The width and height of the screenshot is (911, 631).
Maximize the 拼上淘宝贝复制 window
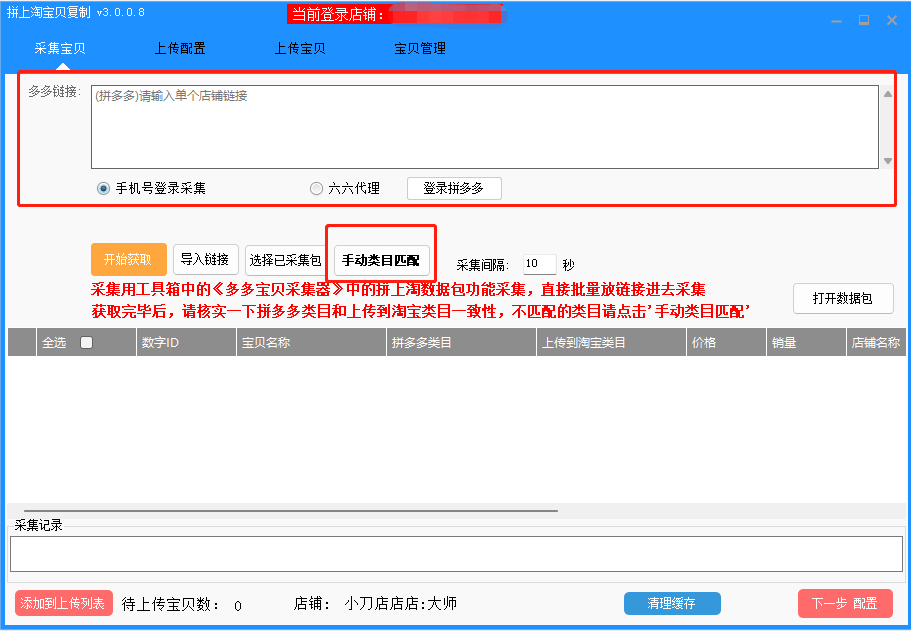pos(864,20)
